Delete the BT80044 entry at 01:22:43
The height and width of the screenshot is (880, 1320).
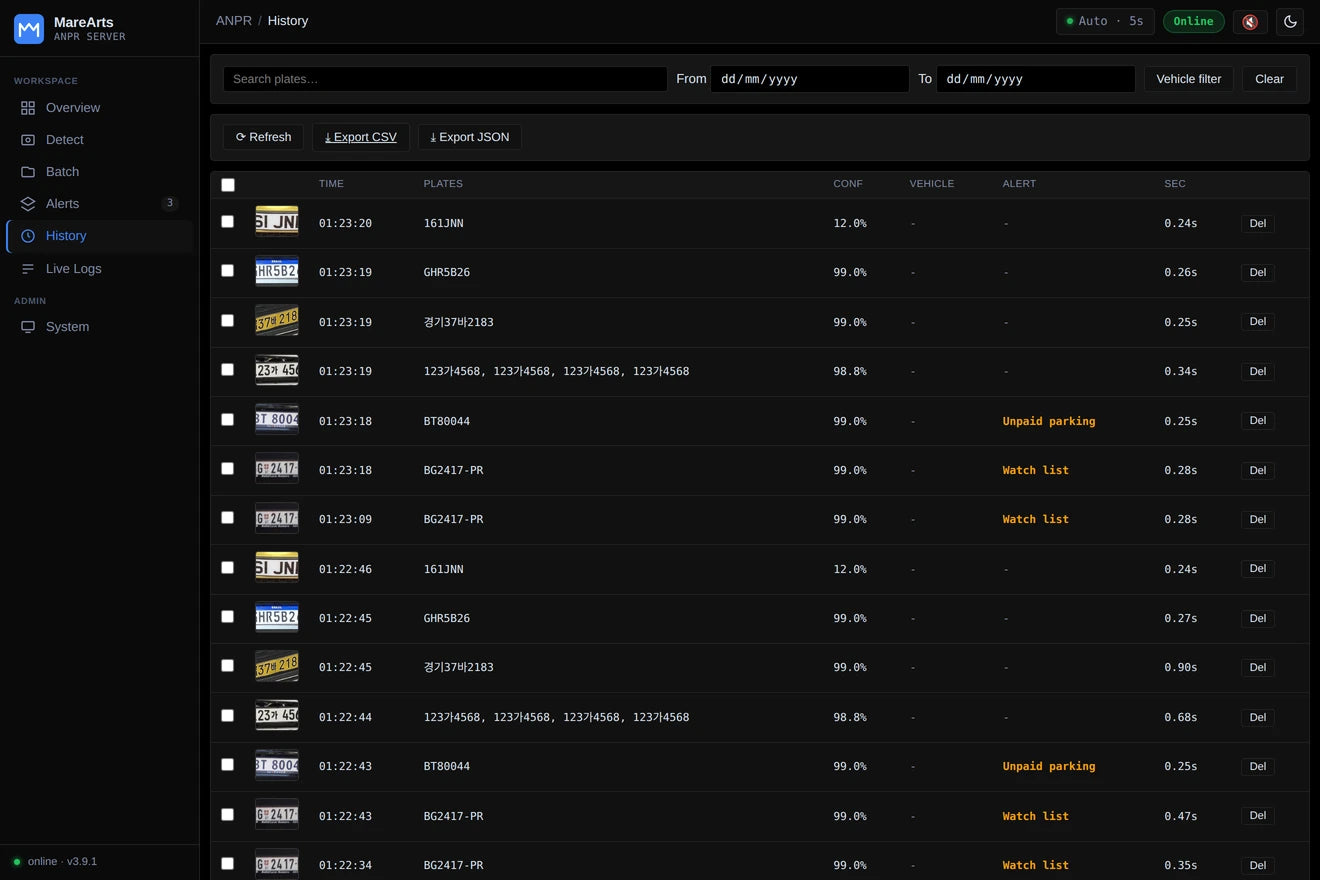click(1258, 766)
